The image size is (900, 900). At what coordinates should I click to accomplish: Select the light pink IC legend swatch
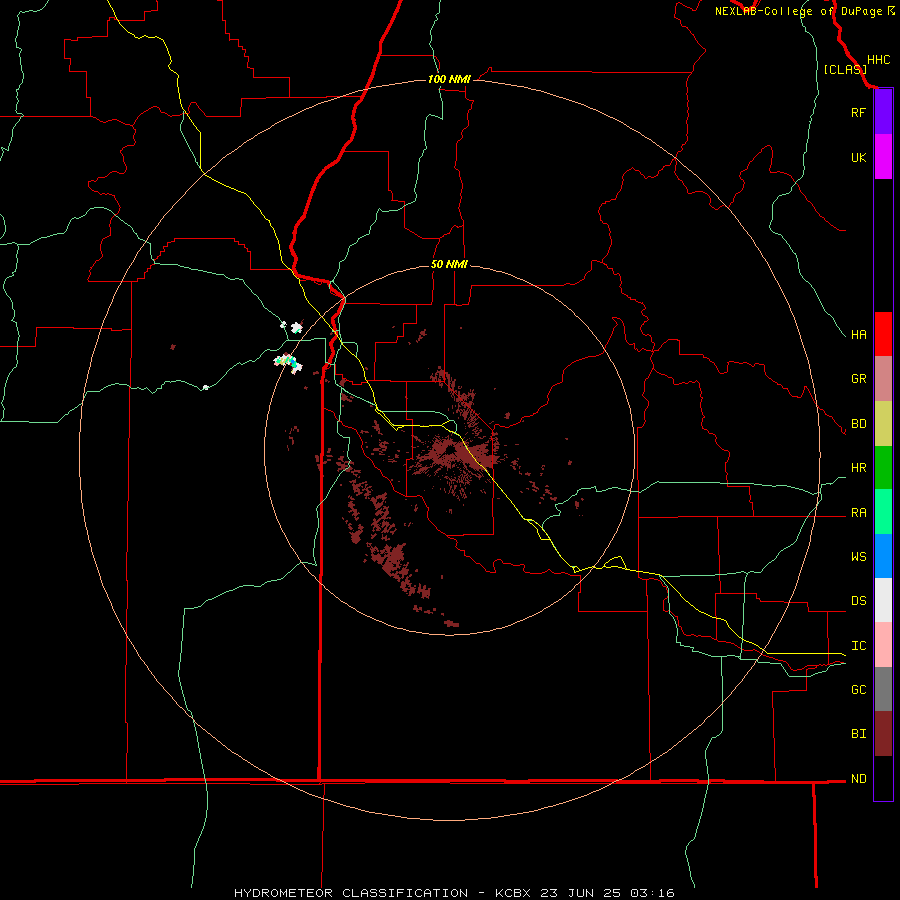pyautogui.click(x=883, y=645)
